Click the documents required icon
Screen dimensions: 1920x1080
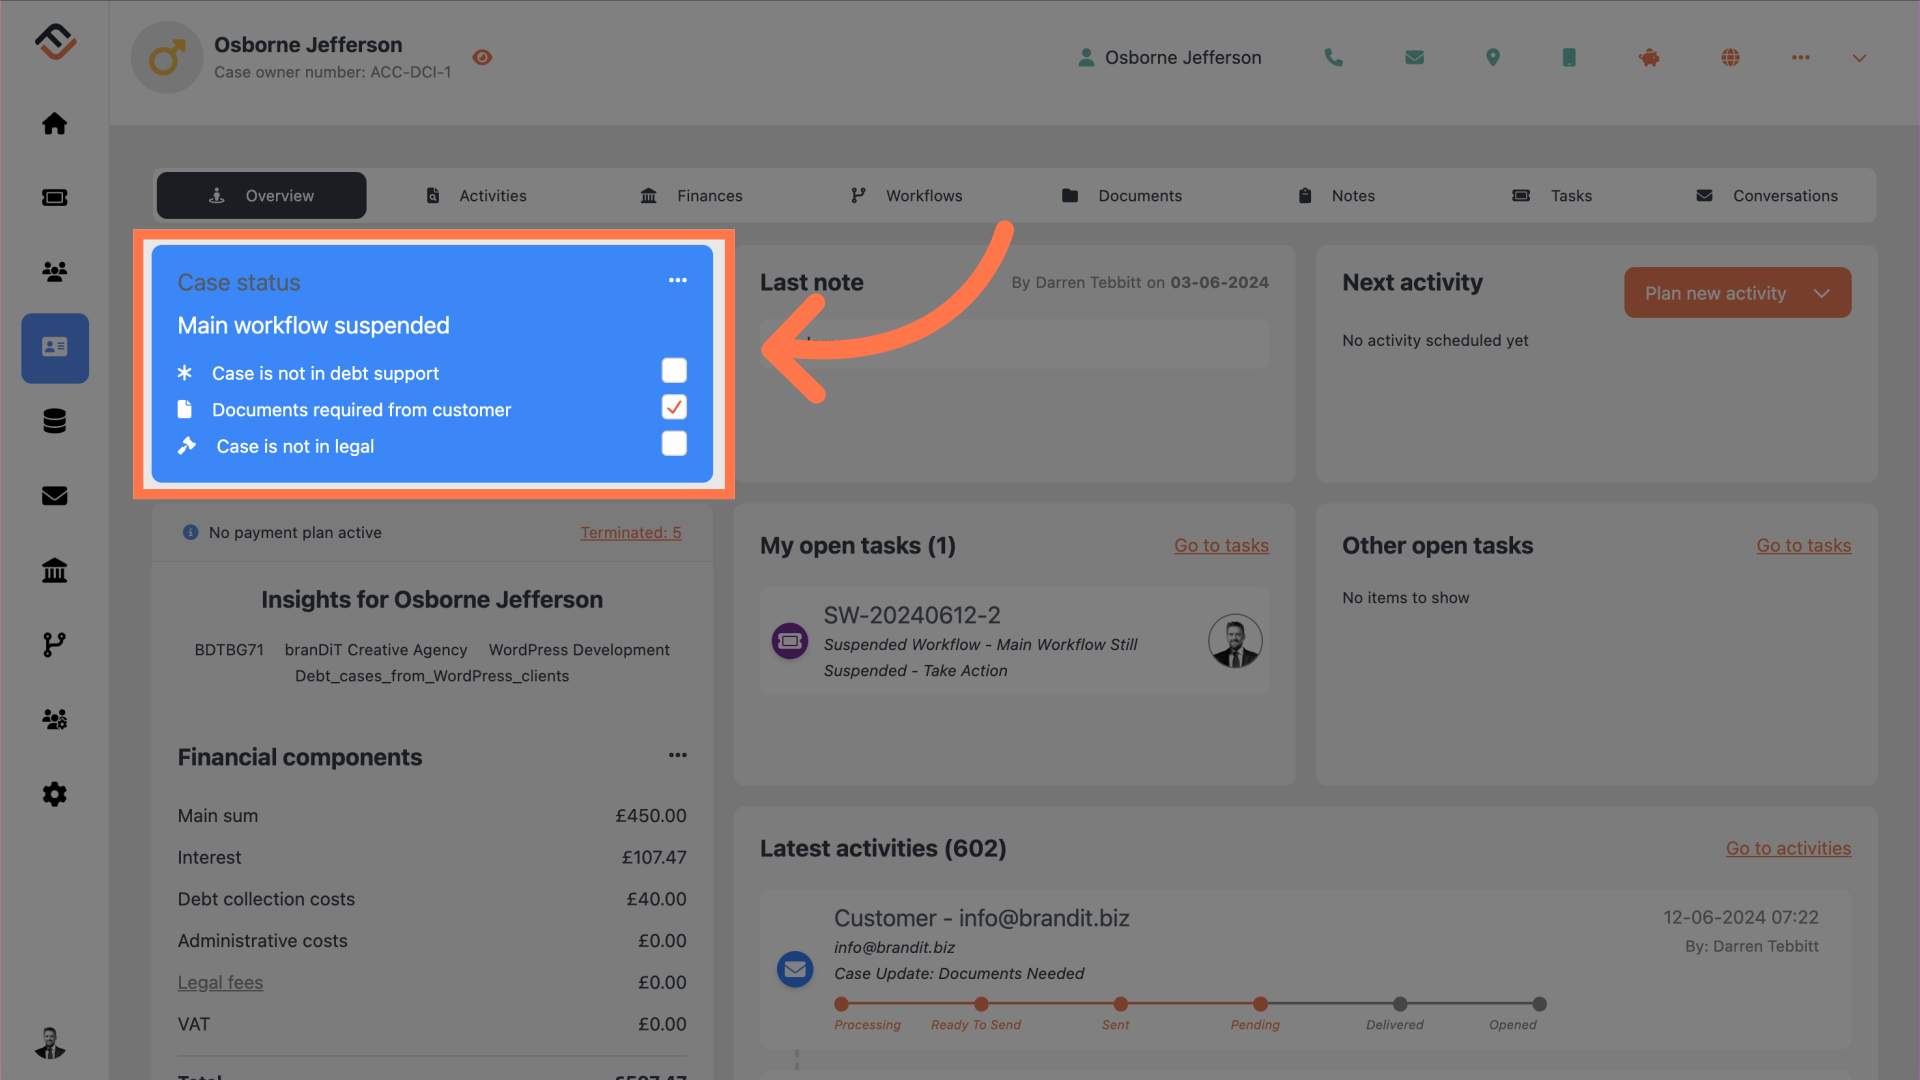(187, 407)
